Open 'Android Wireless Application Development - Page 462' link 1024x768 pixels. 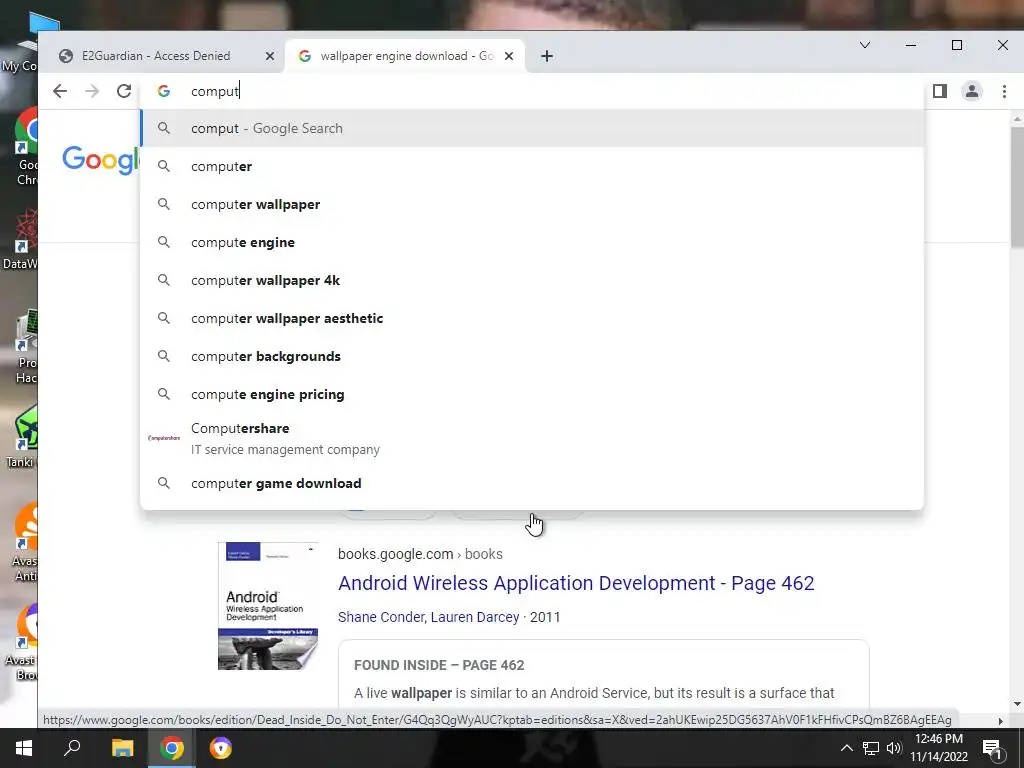click(x=576, y=583)
